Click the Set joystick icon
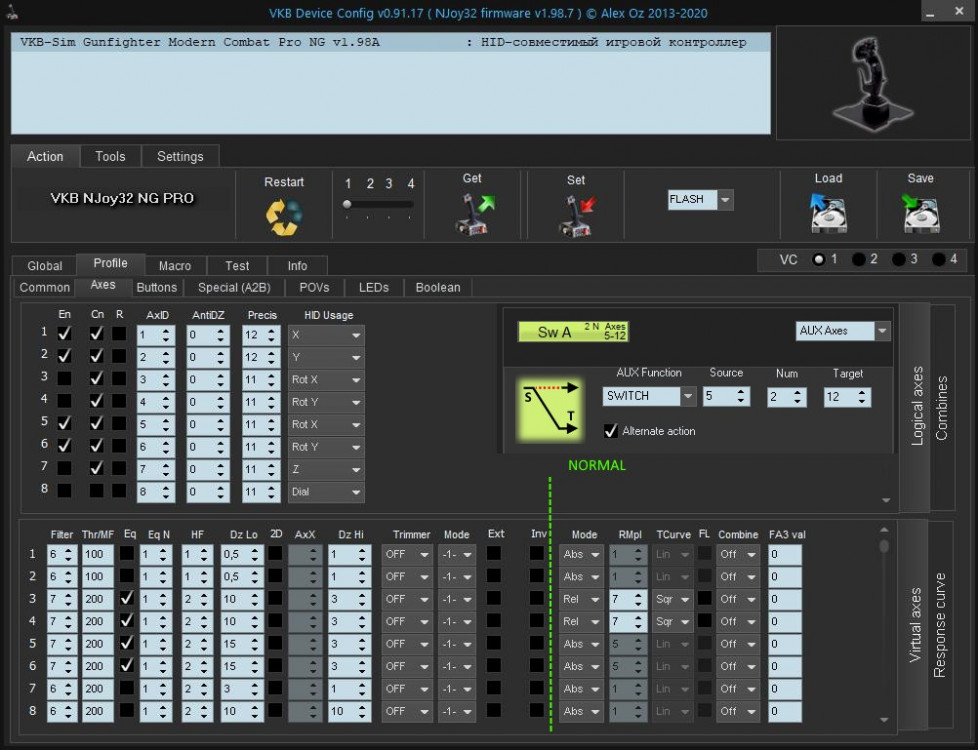 [576, 215]
